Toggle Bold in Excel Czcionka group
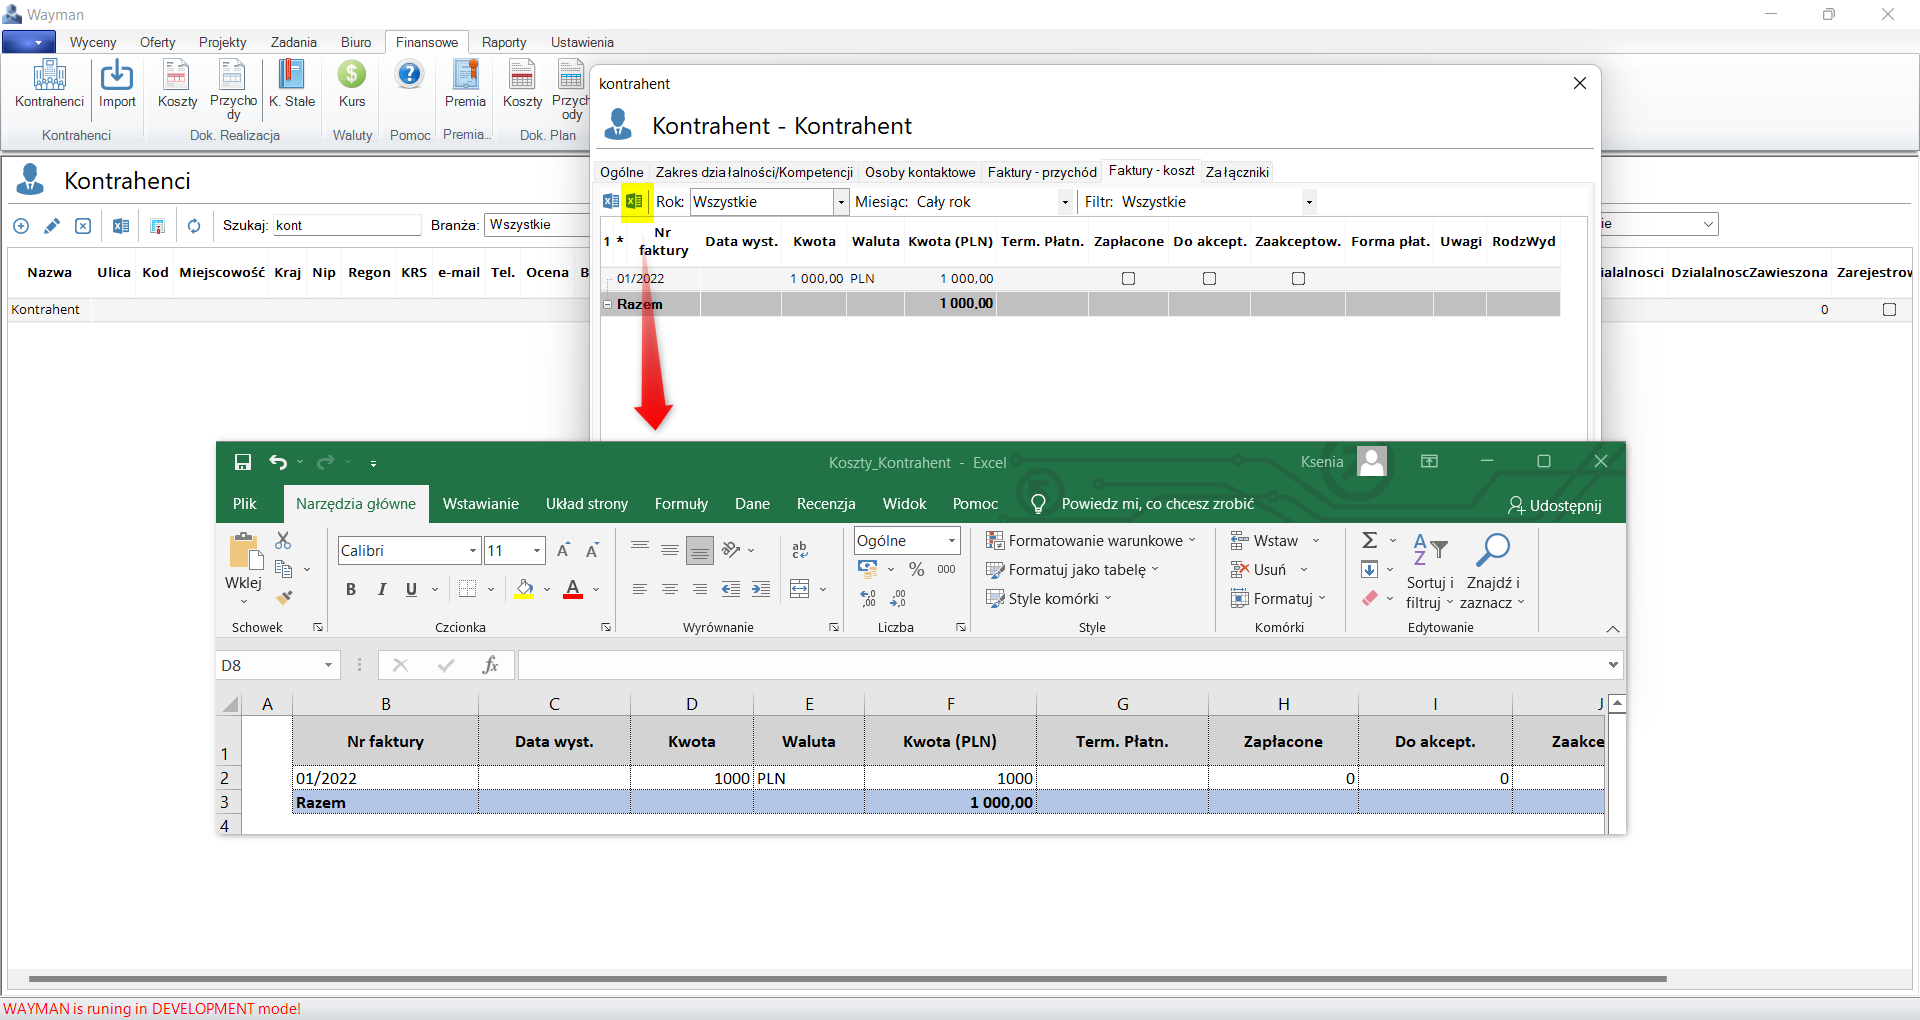This screenshot has width=1920, height=1020. [351, 589]
